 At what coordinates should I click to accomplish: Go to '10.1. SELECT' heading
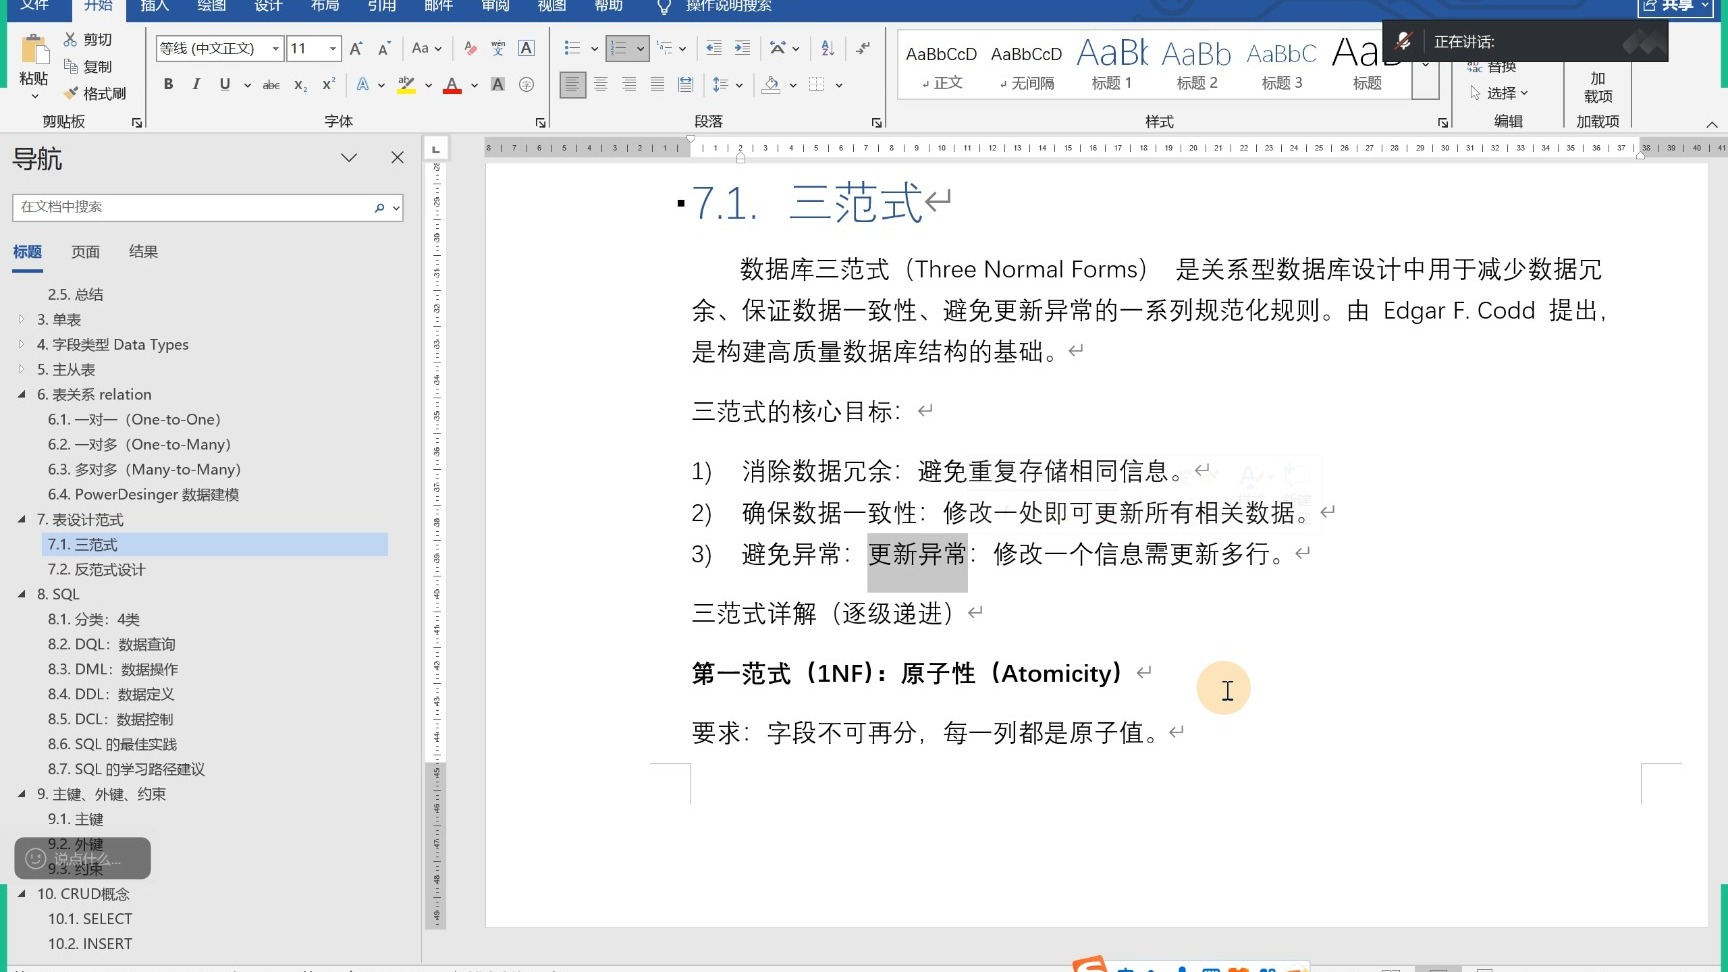pos(90,919)
